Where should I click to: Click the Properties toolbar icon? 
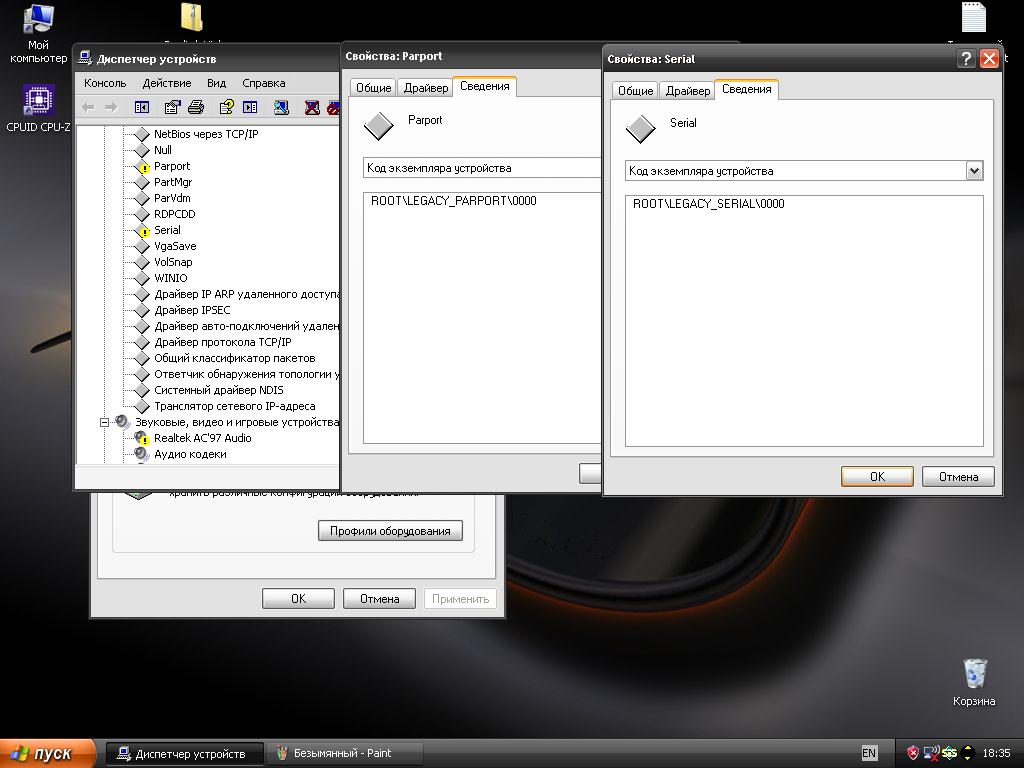pyautogui.click(x=172, y=107)
